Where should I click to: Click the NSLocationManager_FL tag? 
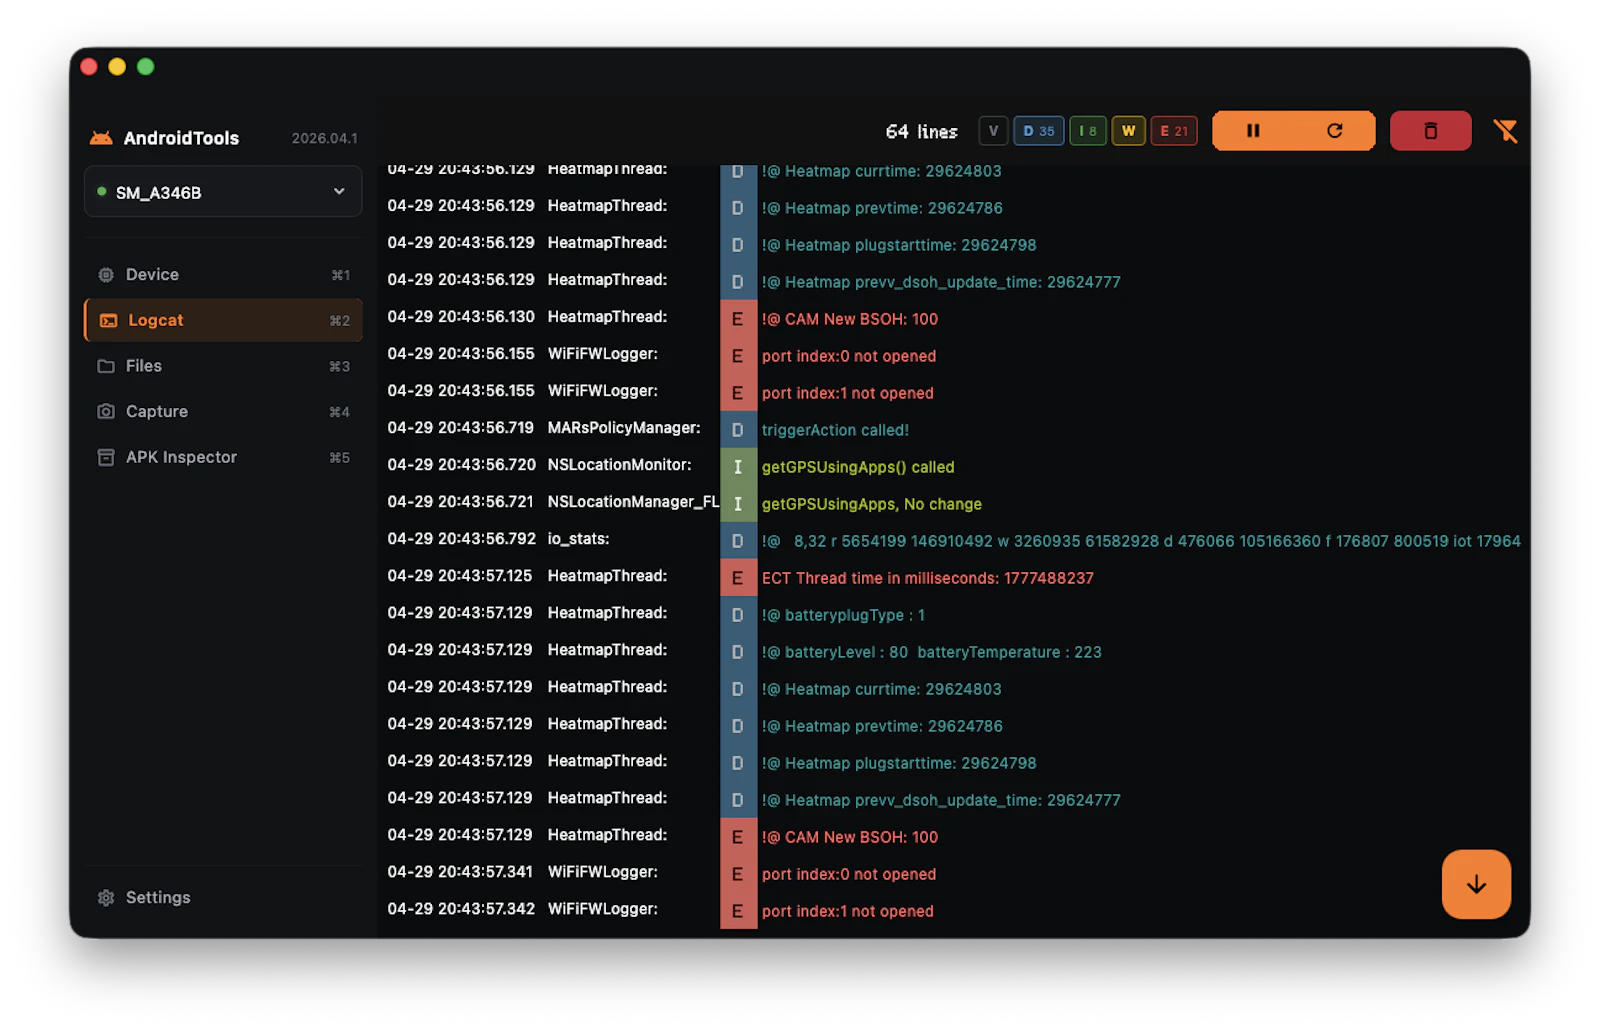[633, 502]
